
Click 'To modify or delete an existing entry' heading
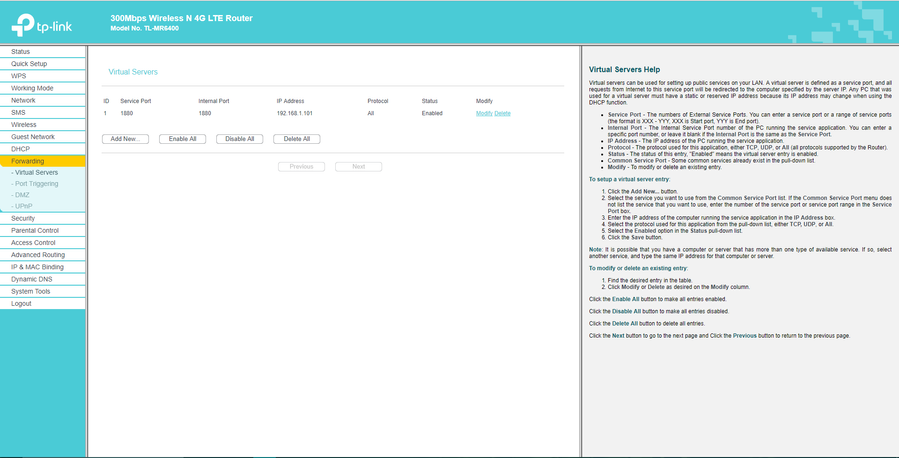pos(638,268)
